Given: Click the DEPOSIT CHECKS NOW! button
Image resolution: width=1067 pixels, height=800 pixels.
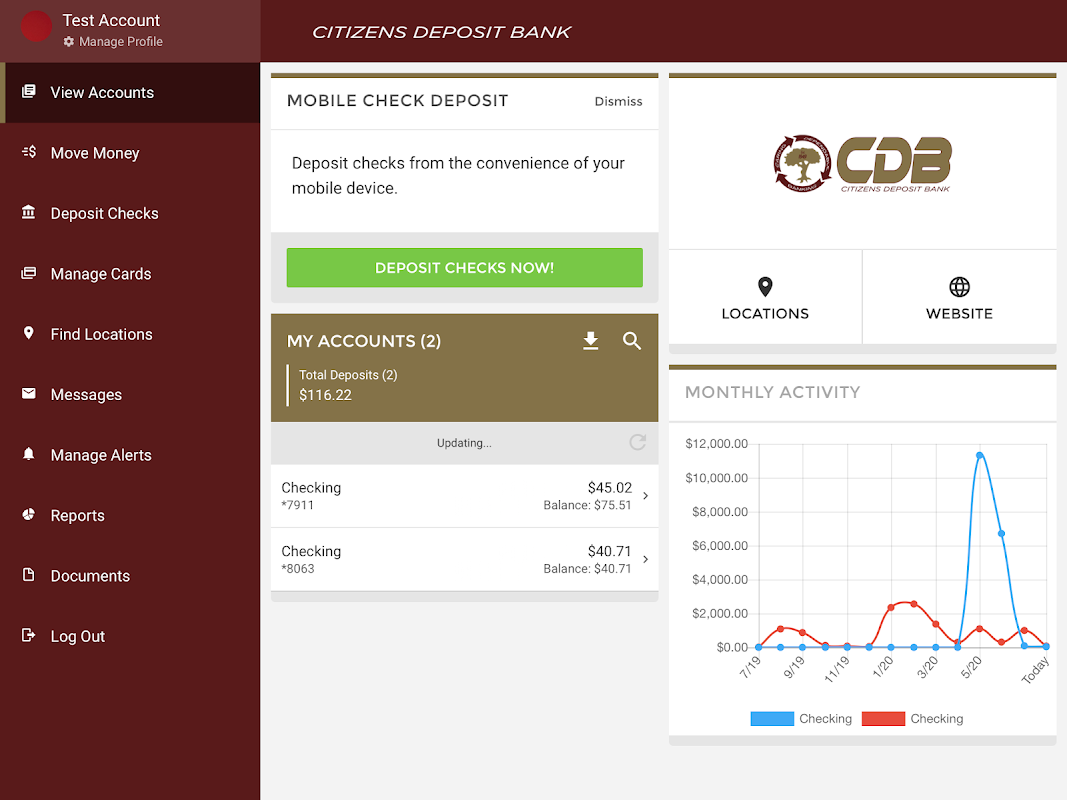Looking at the screenshot, I should 465,267.
